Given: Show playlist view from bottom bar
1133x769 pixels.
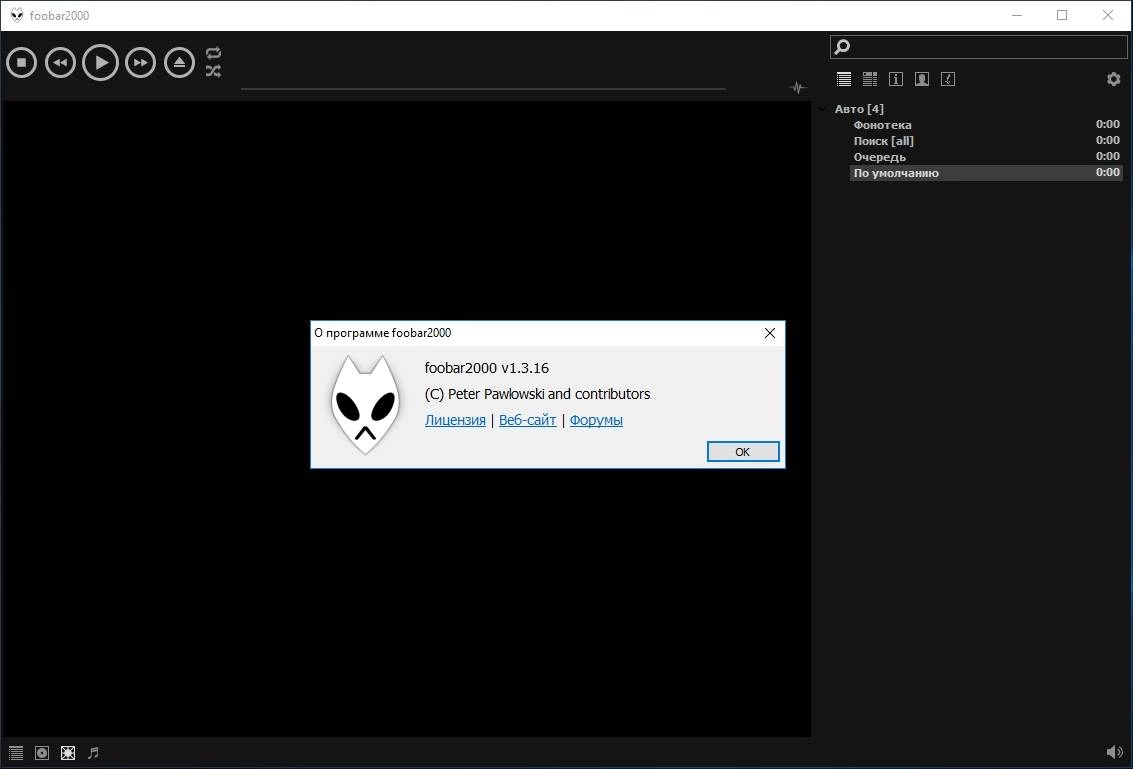Looking at the screenshot, I should point(16,753).
